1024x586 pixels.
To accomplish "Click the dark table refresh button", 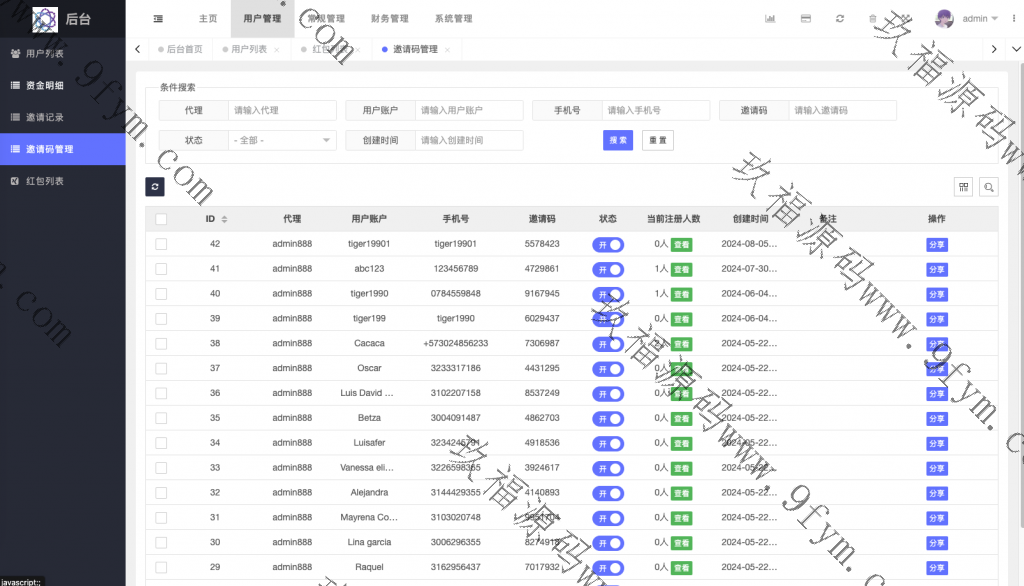I will pos(154,186).
